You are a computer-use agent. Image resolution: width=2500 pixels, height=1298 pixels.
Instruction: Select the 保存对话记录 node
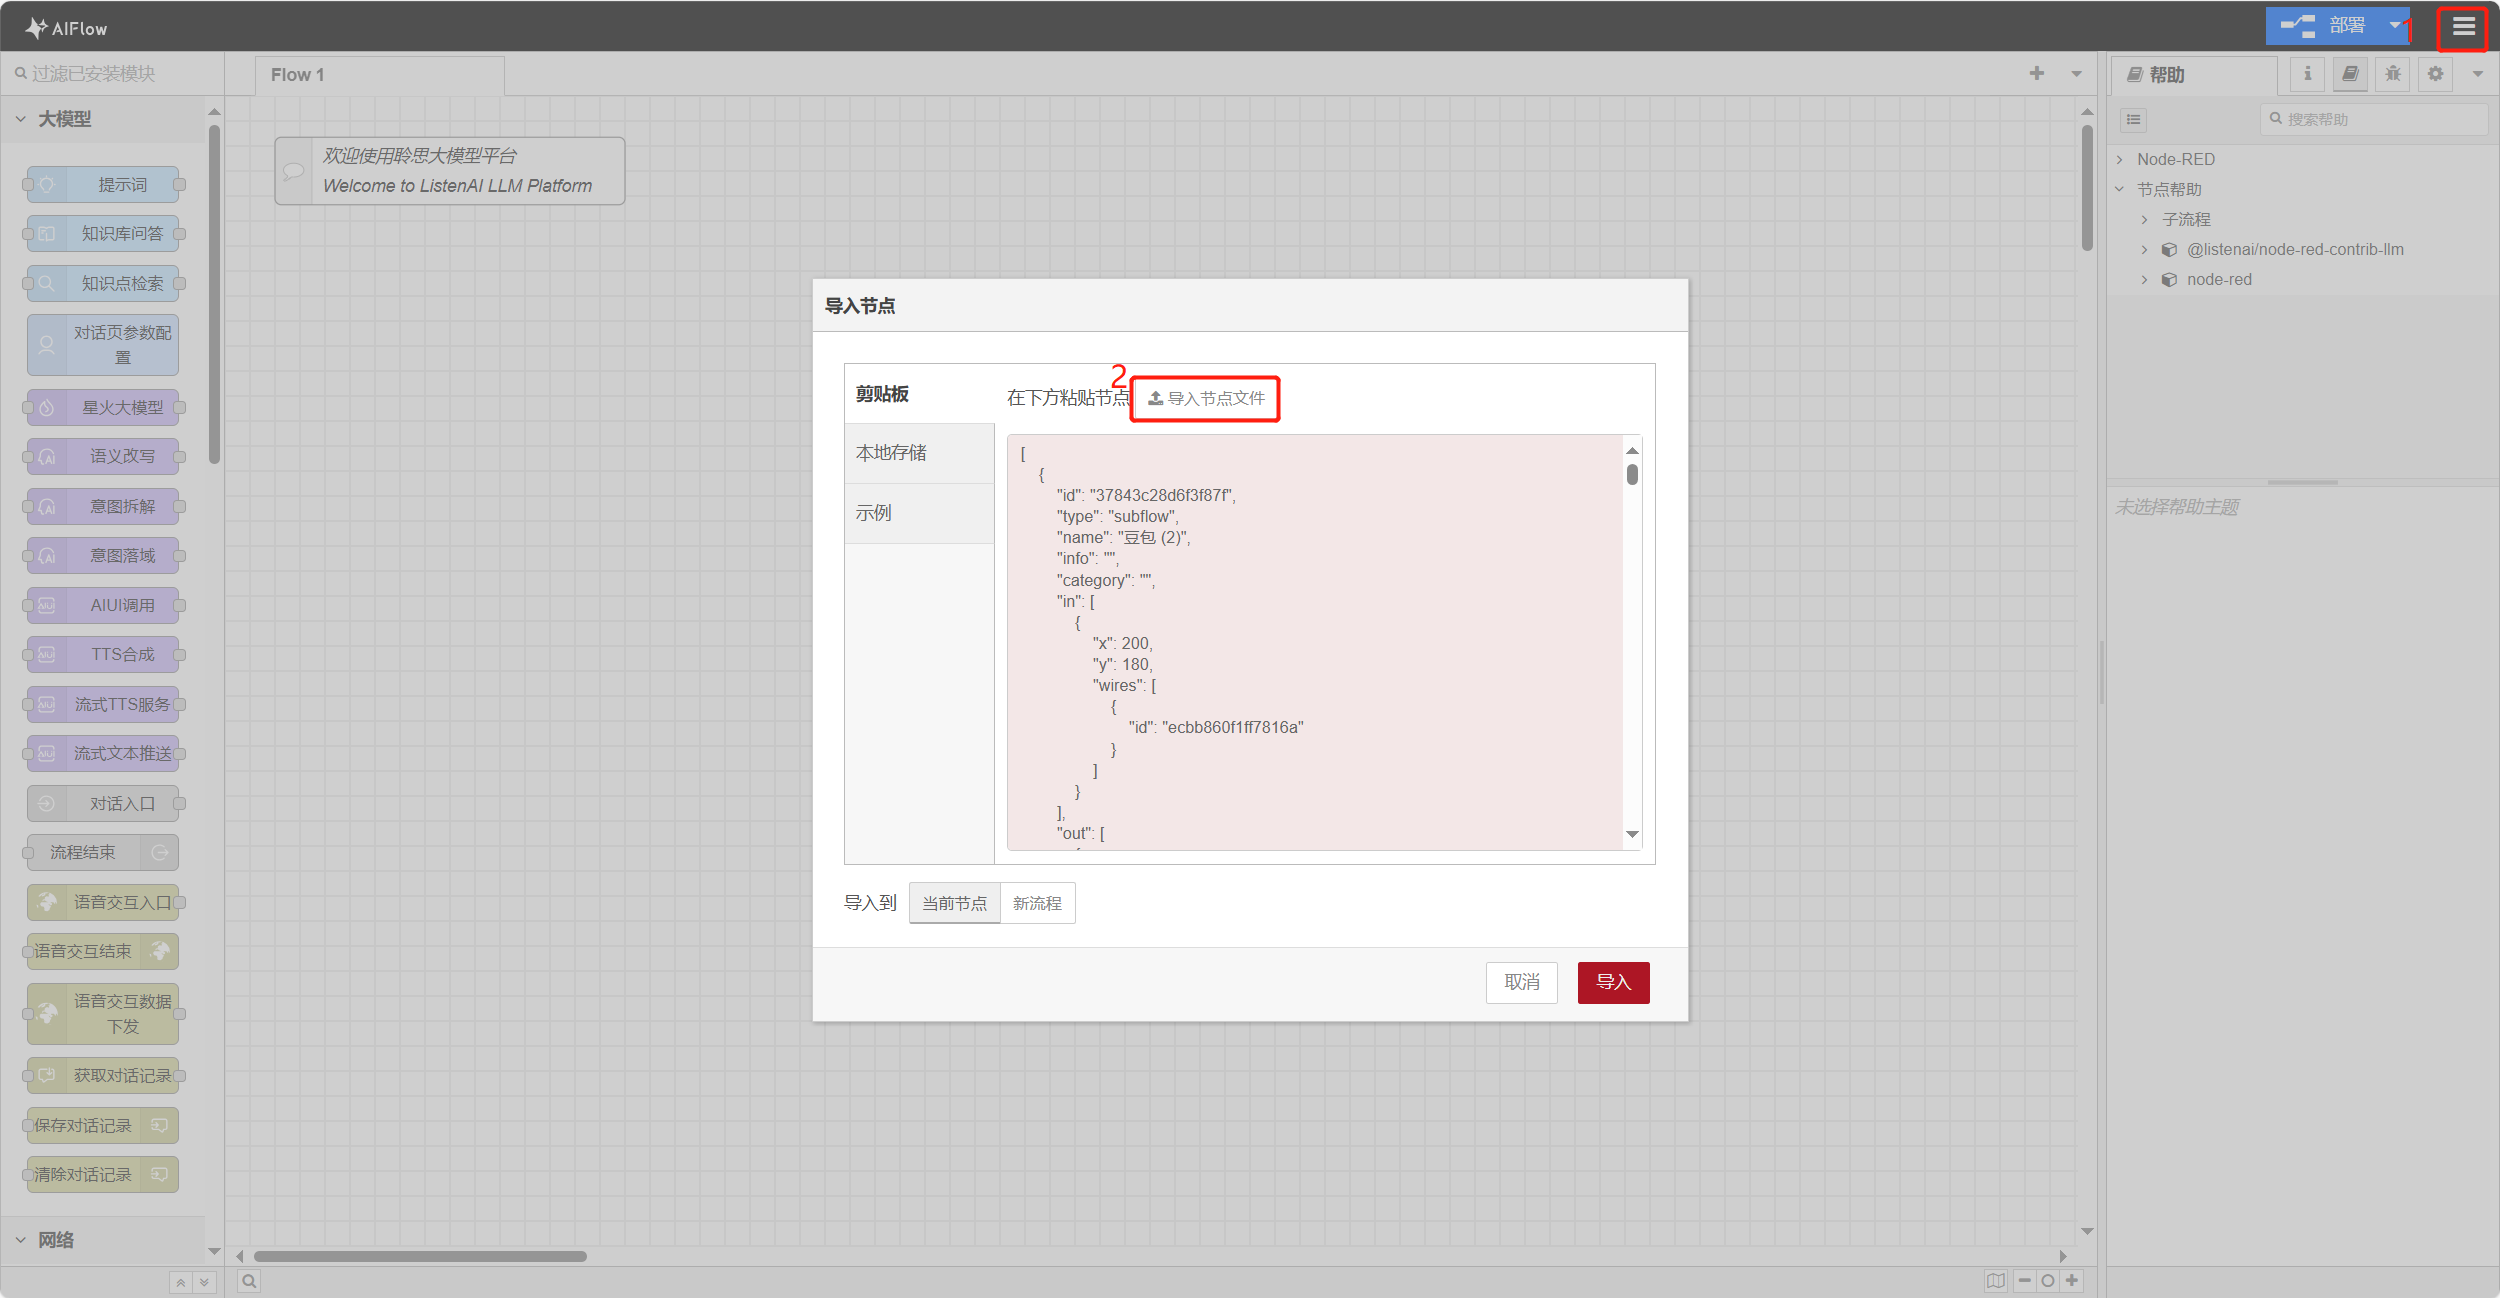103,1125
